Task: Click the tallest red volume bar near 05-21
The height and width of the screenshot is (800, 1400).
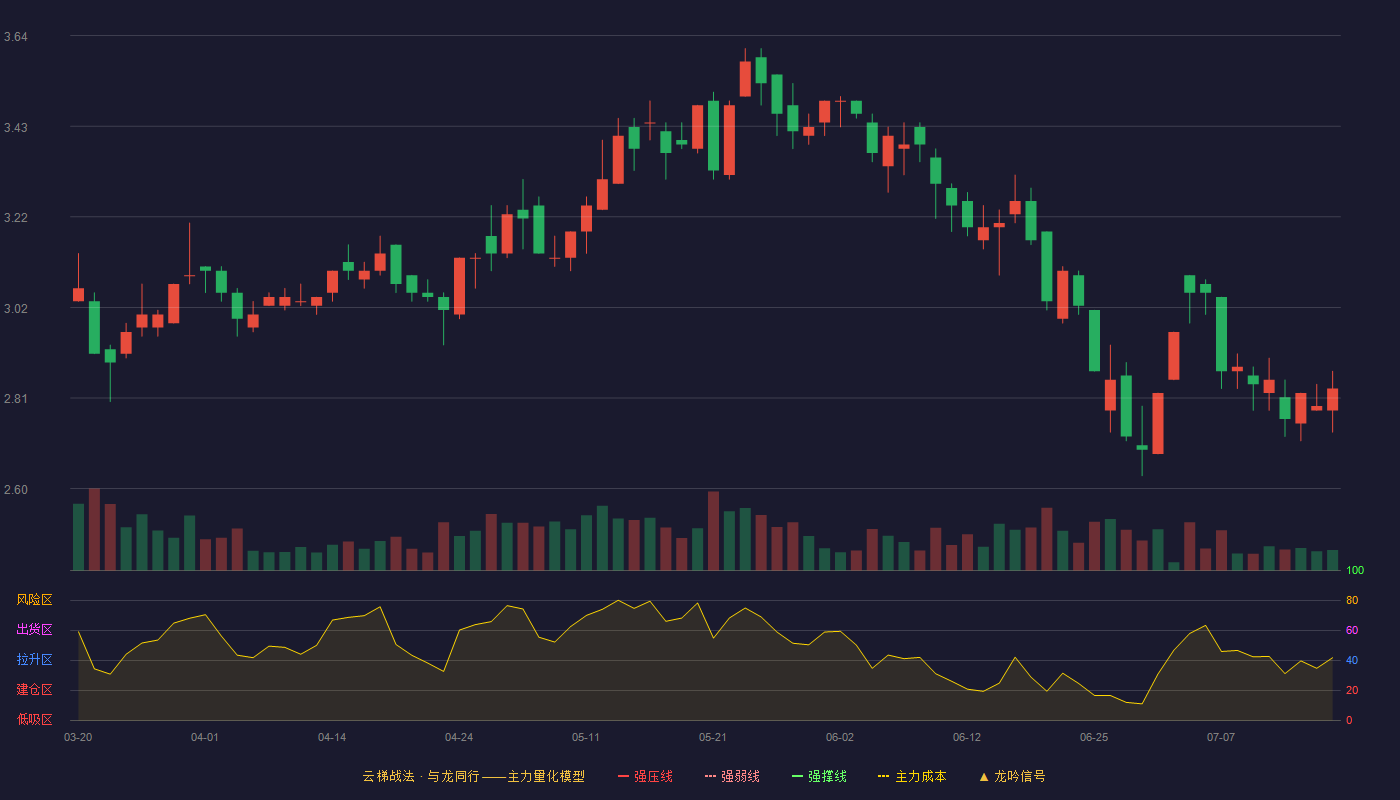Action: (713, 531)
